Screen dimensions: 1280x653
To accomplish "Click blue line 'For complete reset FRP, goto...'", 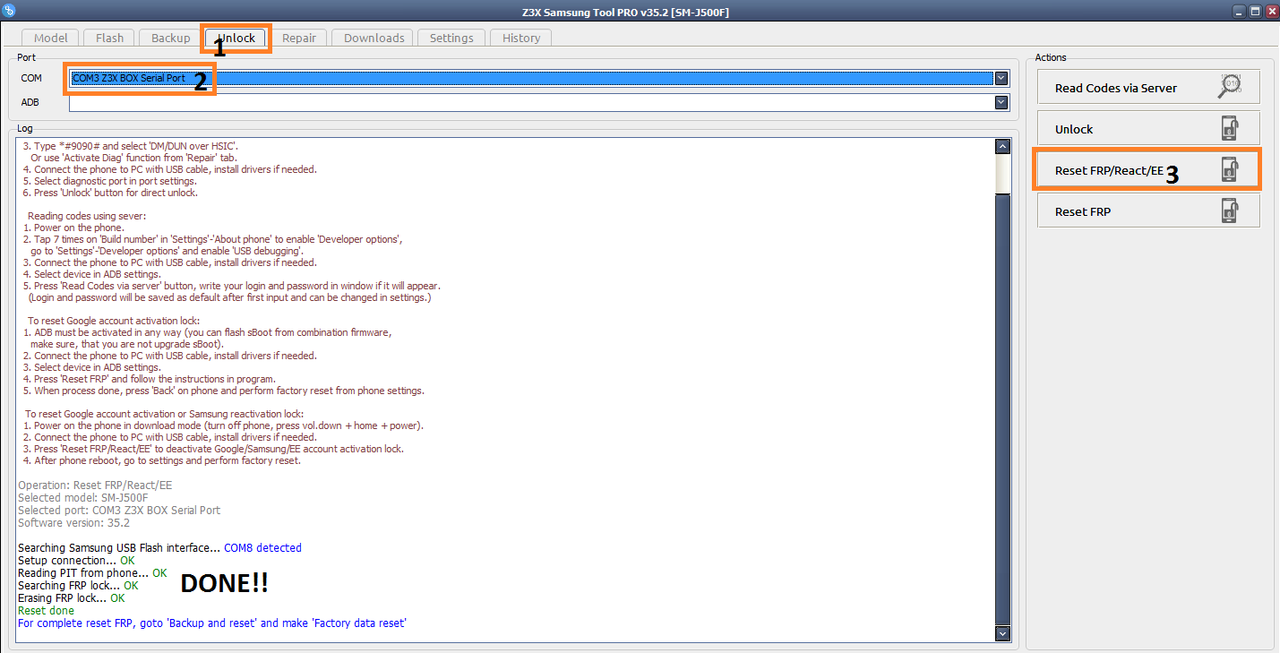I will coord(212,623).
